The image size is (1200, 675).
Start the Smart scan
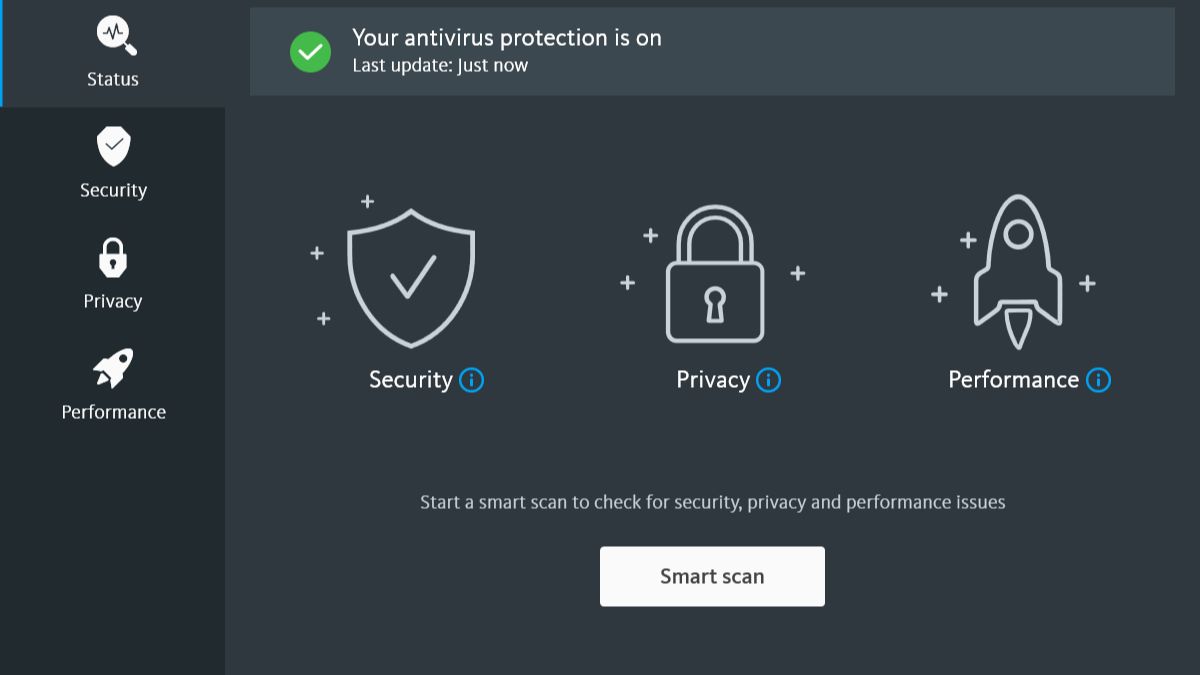[x=712, y=576]
